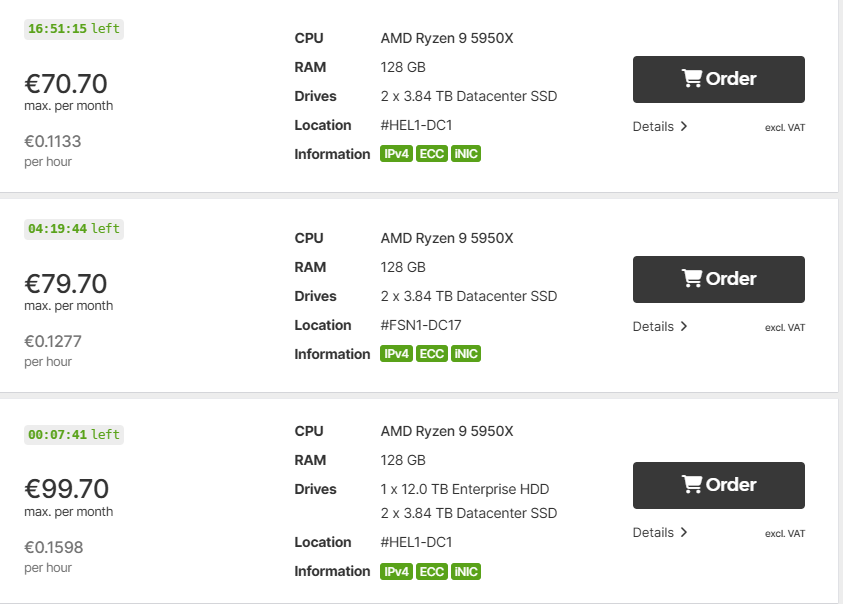
Task: Order the €70.70 HEL1-DC1 server
Action: click(719, 79)
